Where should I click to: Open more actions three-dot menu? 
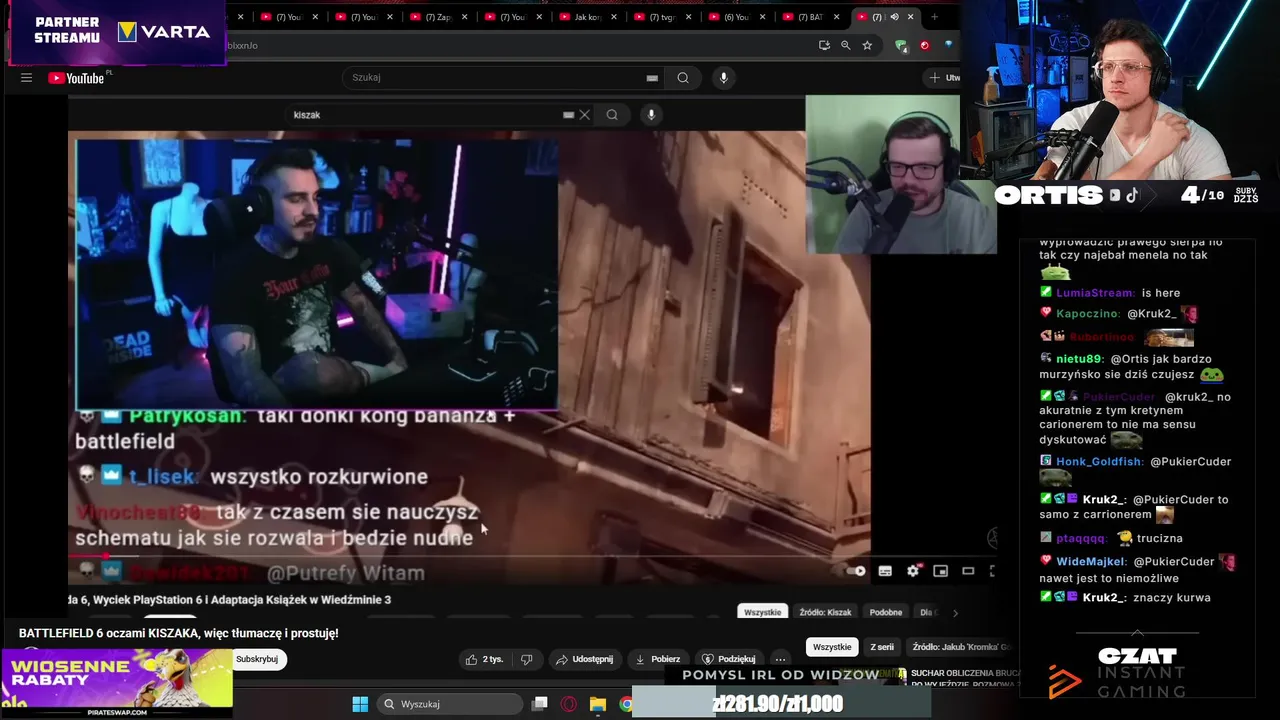(780, 659)
